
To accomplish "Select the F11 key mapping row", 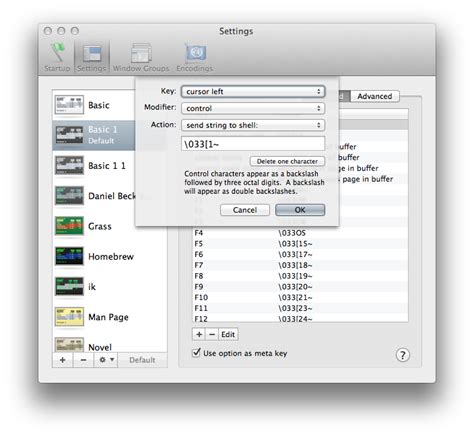I will tap(300, 308).
